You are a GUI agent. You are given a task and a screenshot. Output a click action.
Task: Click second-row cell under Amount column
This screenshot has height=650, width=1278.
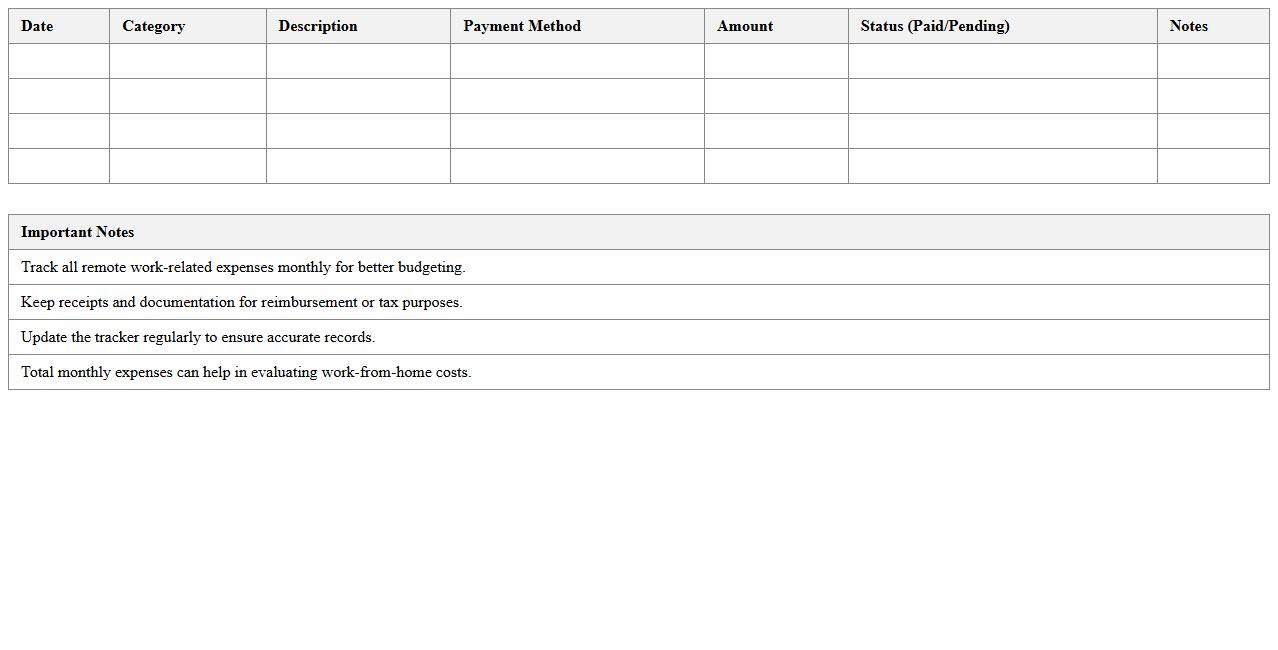(776, 96)
